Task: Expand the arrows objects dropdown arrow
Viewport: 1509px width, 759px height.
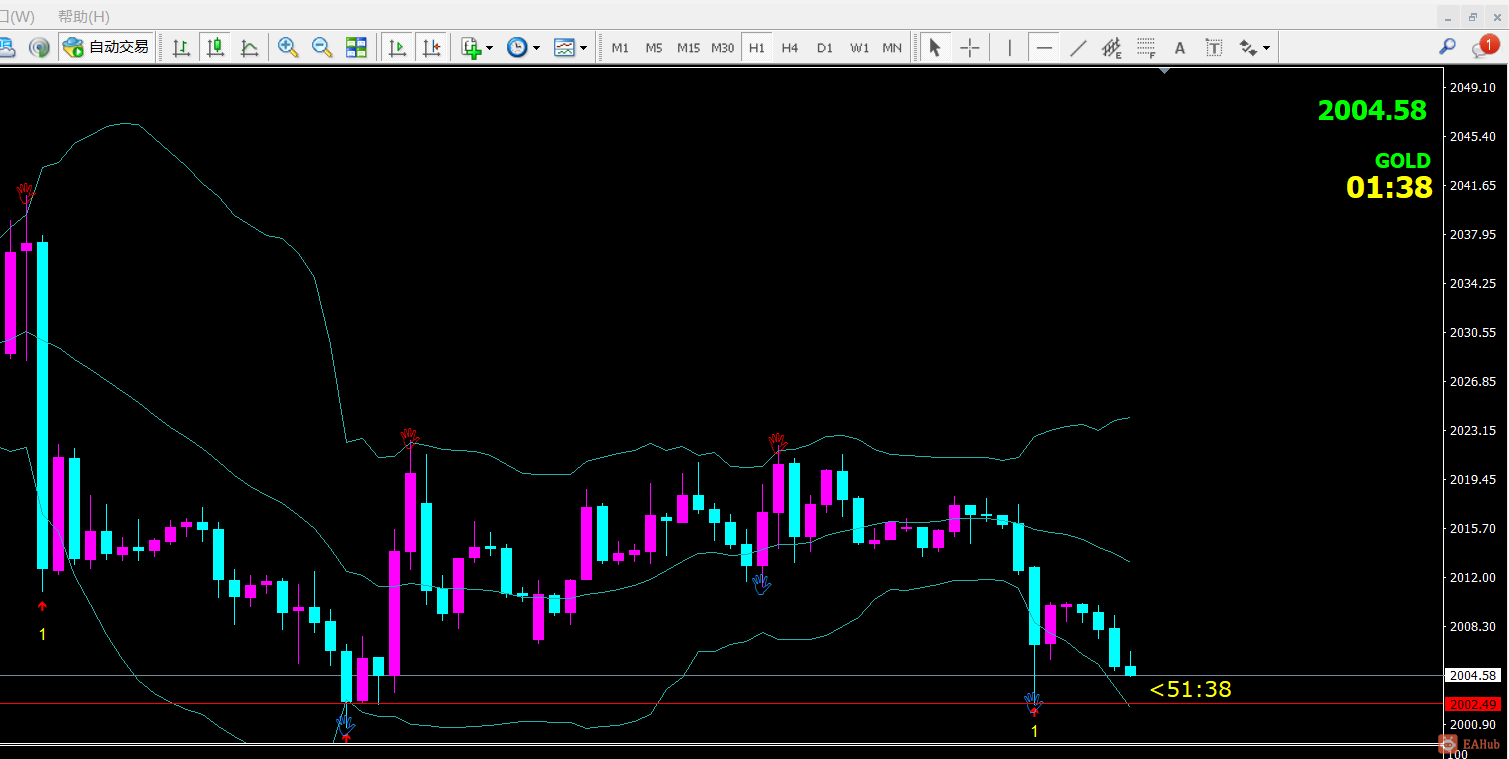Action: (1266, 47)
